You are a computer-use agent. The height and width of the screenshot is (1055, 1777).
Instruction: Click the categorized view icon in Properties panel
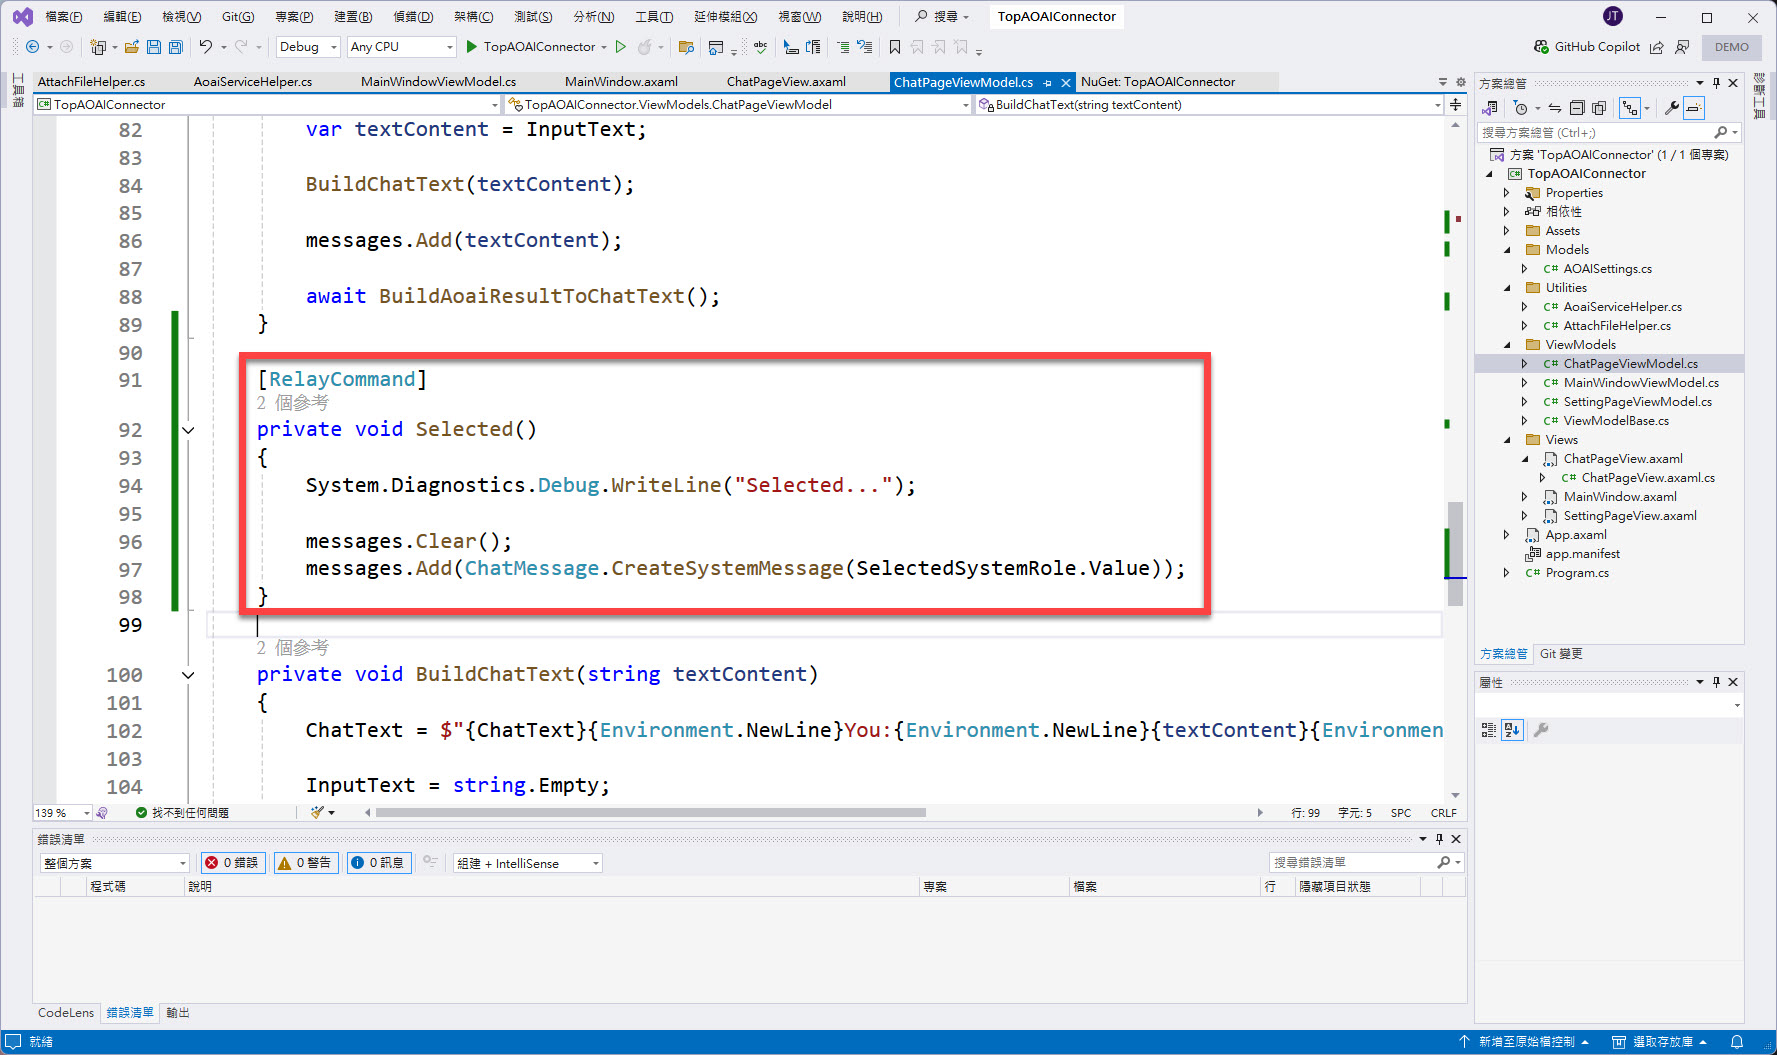[1489, 730]
